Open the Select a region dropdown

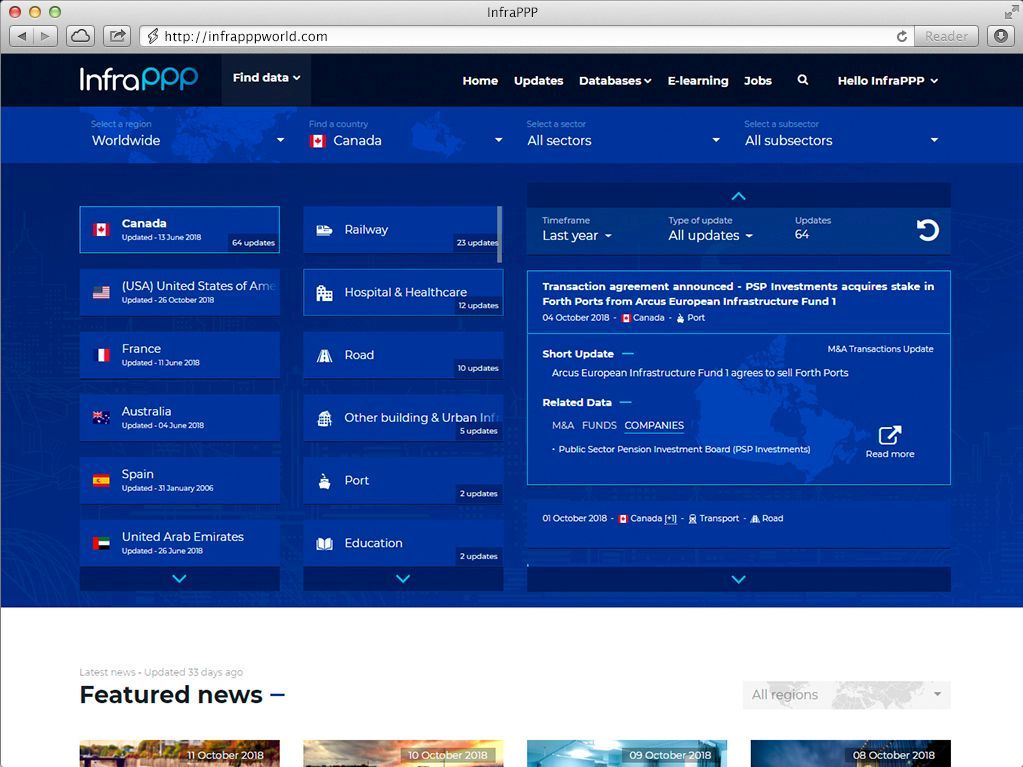click(x=187, y=140)
